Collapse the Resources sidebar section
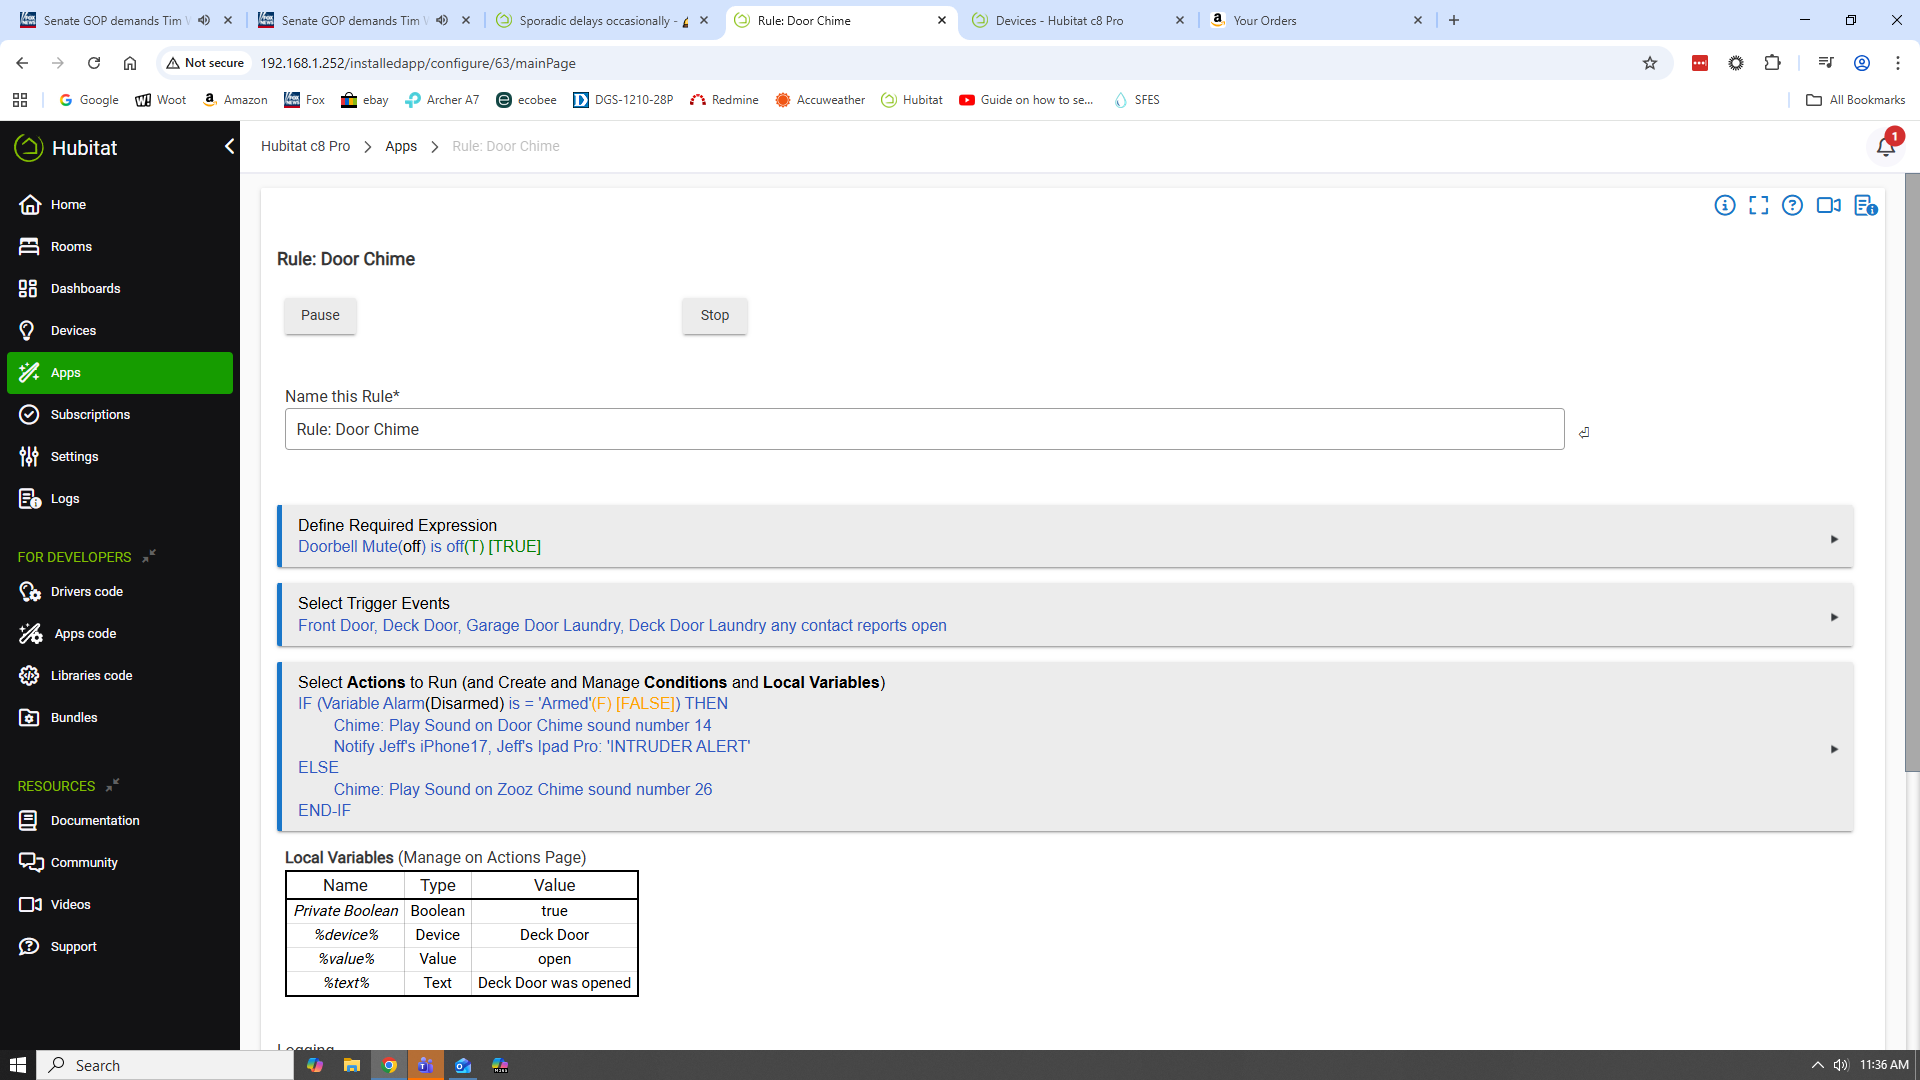The width and height of the screenshot is (1920, 1080). click(x=113, y=785)
